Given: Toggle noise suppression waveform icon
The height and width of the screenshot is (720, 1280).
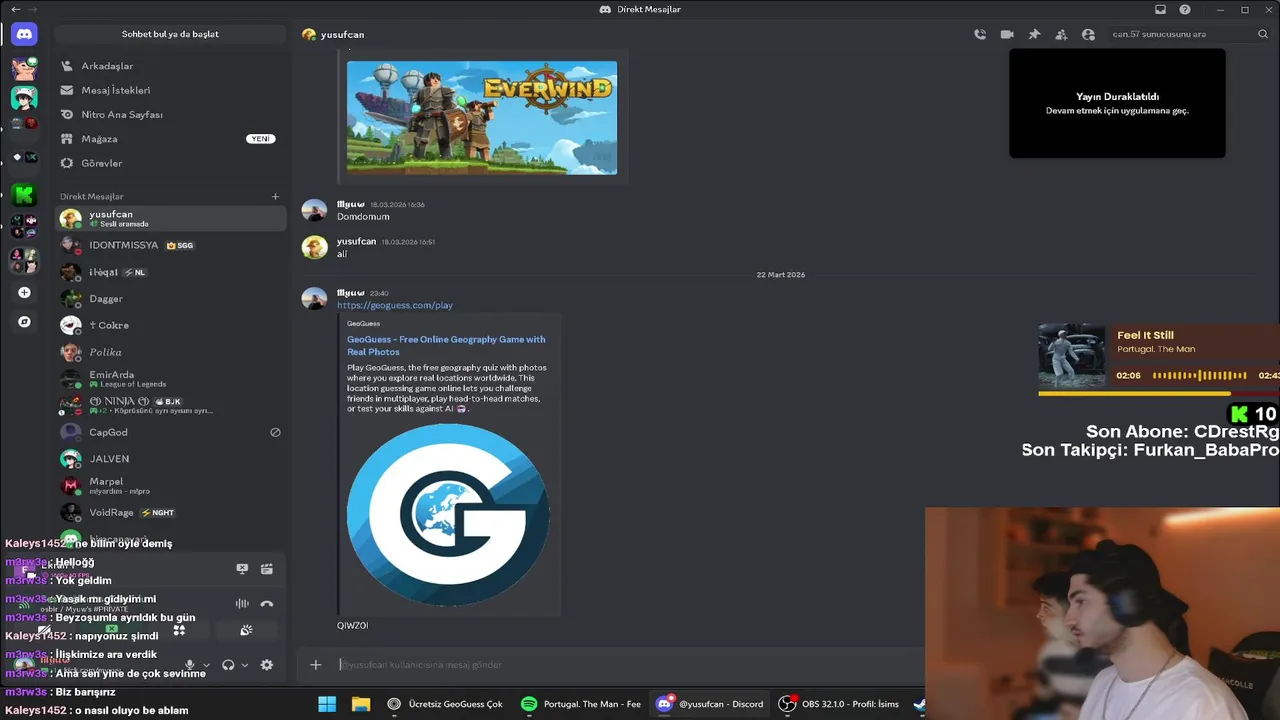Looking at the screenshot, I should coord(242,603).
